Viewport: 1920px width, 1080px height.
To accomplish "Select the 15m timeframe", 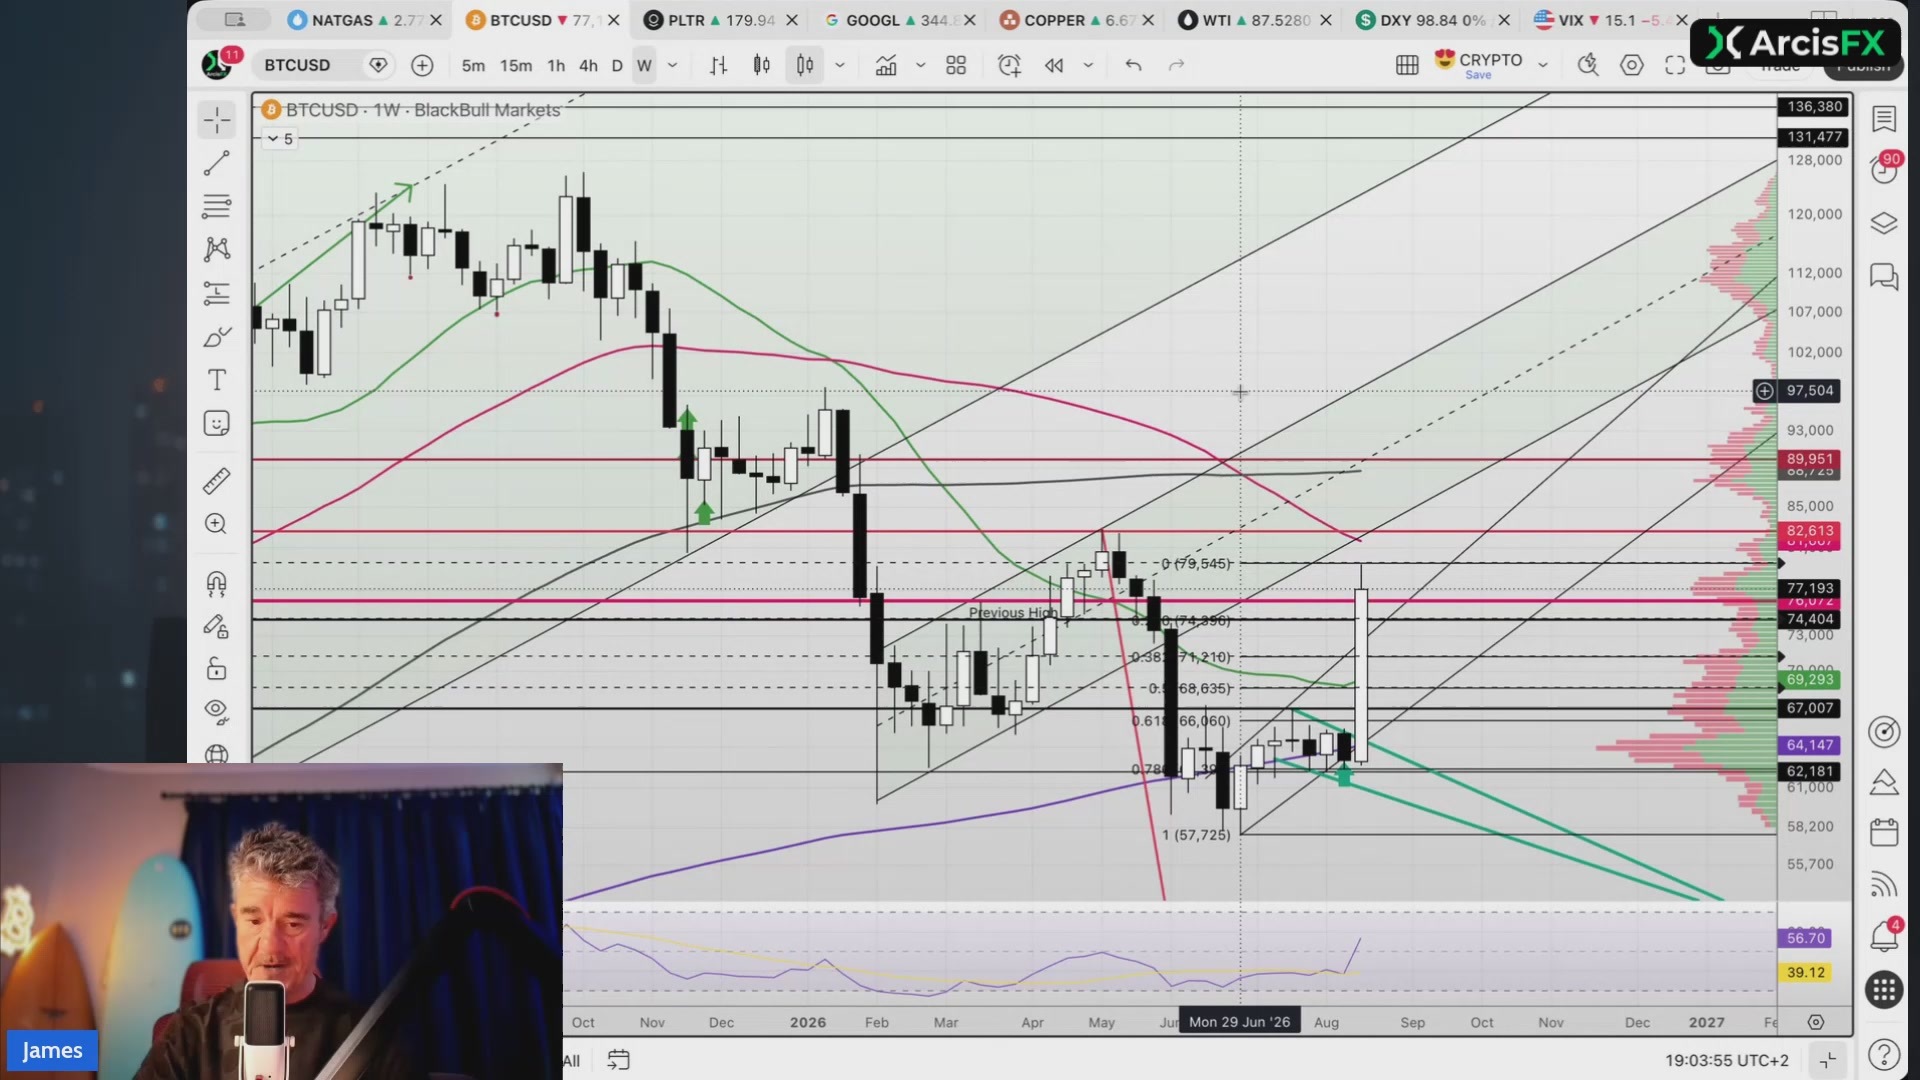I will tap(516, 66).
